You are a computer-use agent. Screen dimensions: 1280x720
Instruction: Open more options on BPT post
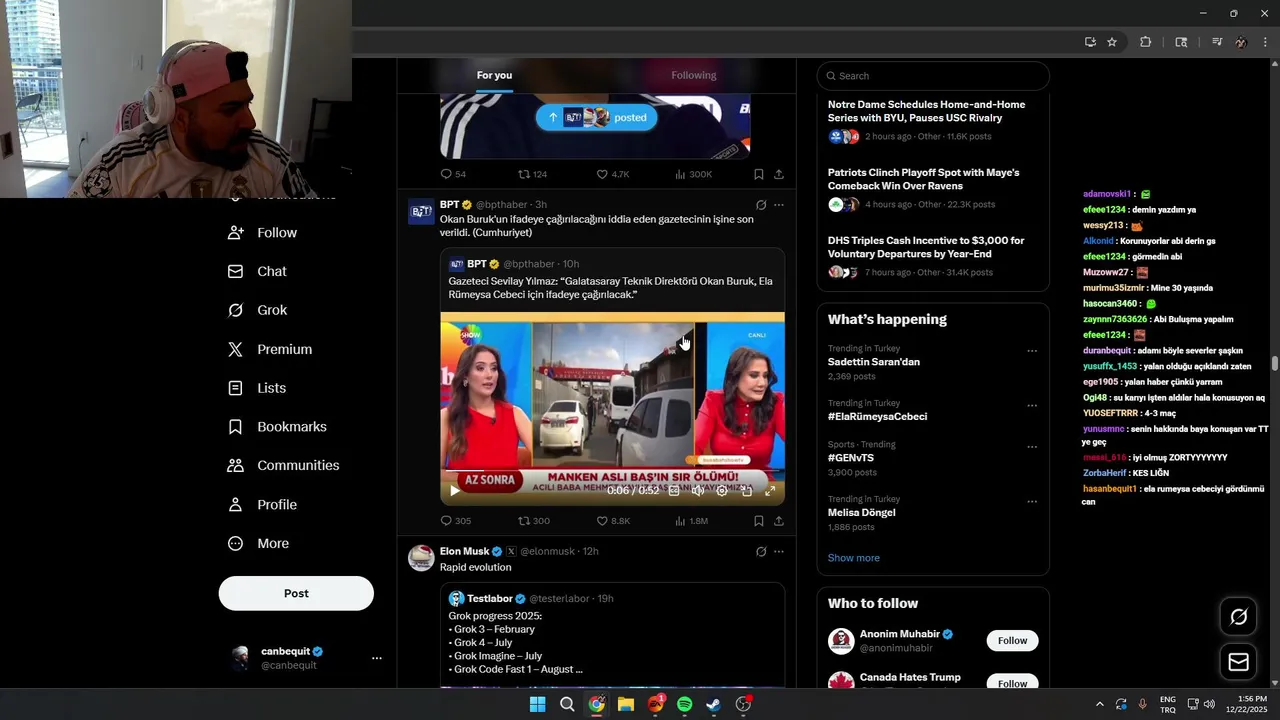point(779,205)
